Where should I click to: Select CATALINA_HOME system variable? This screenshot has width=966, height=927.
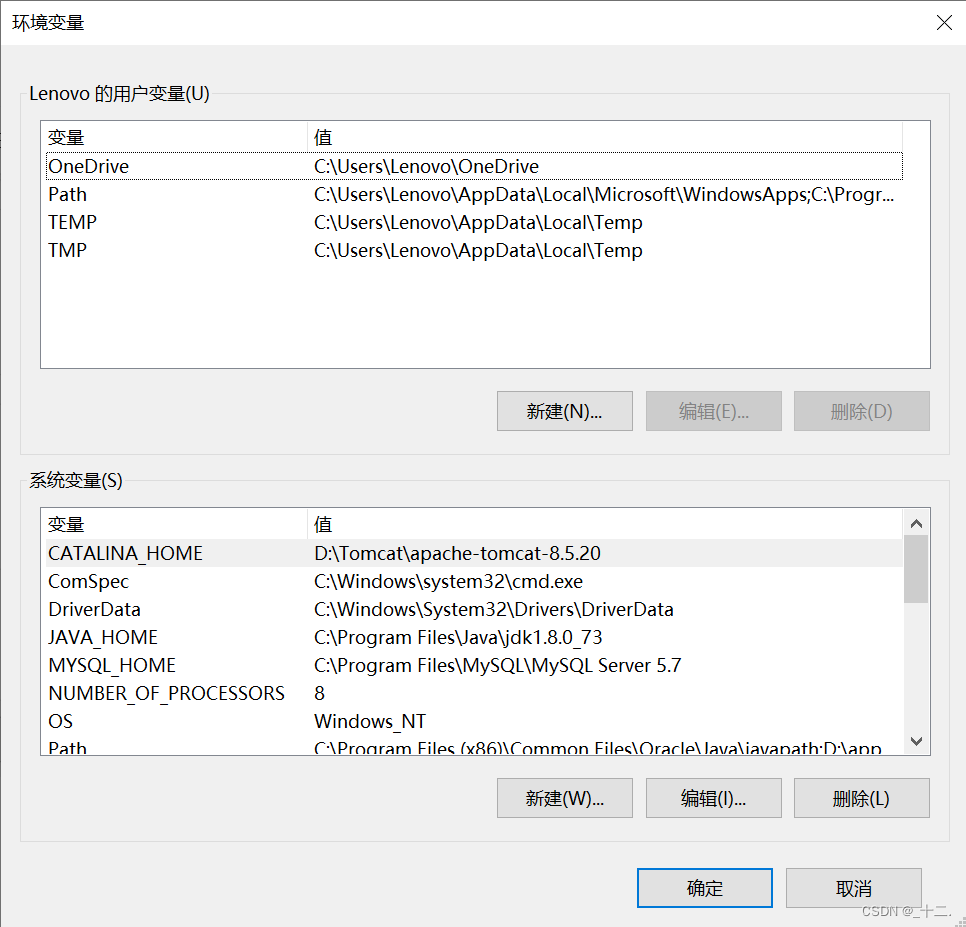(x=474, y=553)
